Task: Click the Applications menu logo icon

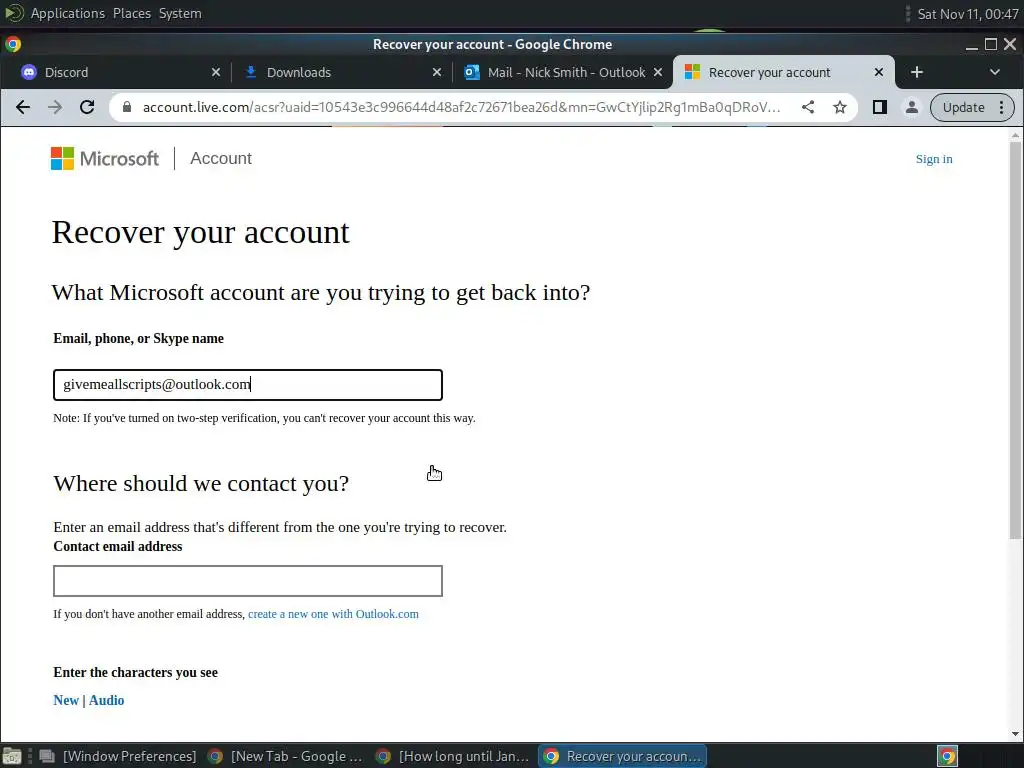Action: tap(14, 13)
